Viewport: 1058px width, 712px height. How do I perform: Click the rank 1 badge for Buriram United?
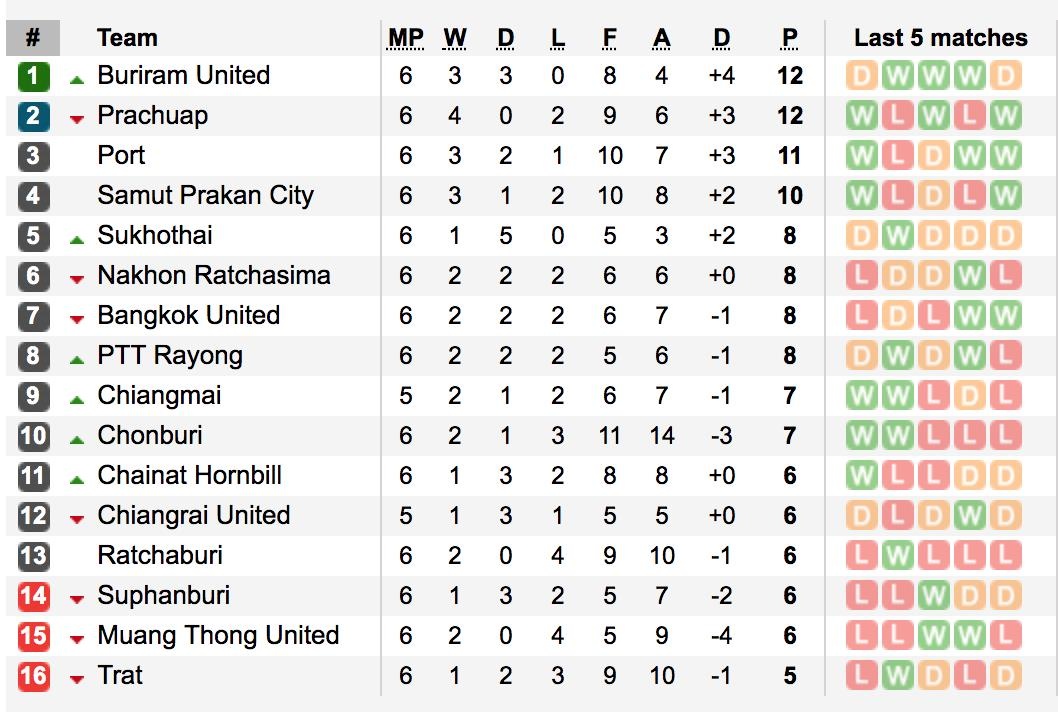click(x=33, y=75)
